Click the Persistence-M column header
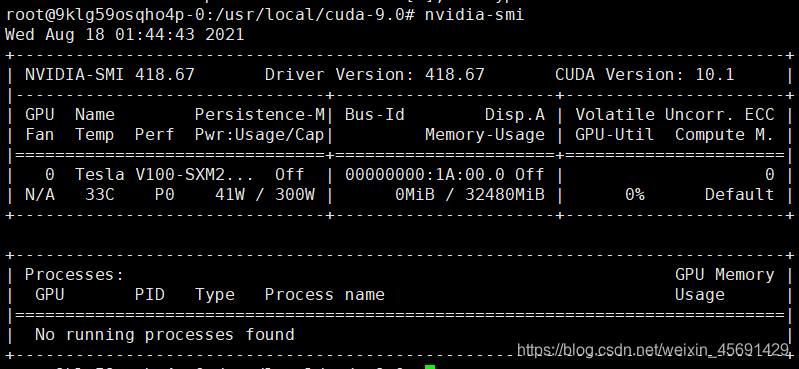 click(x=260, y=115)
